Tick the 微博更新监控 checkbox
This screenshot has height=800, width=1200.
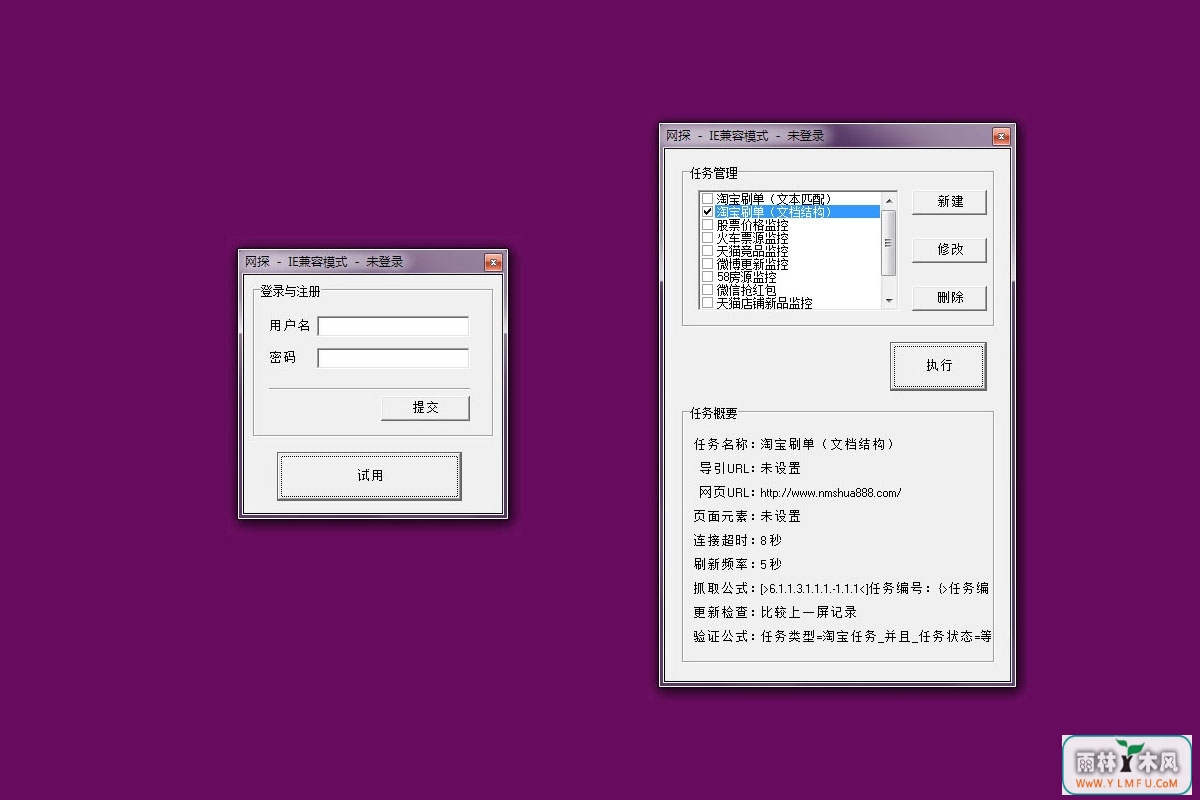pos(707,264)
